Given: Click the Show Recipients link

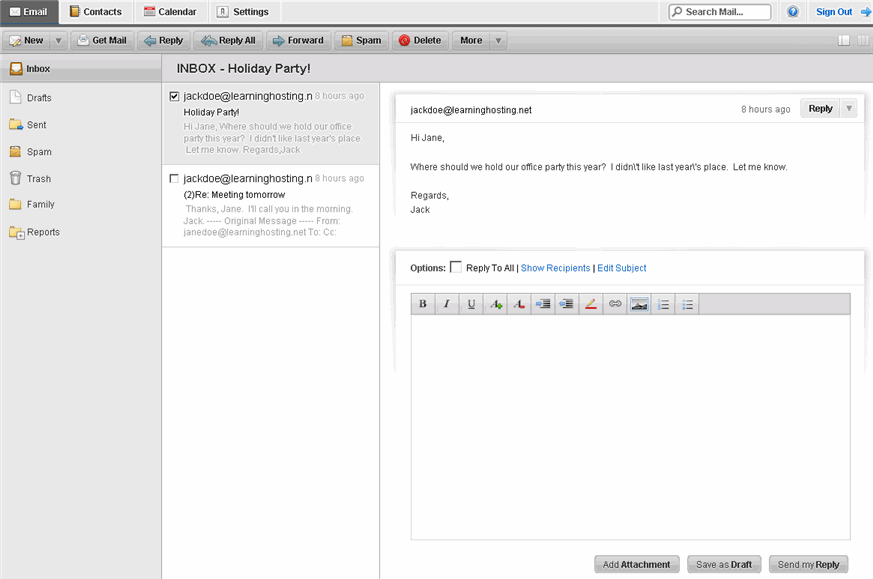Looking at the screenshot, I should click(x=555, y=268).
